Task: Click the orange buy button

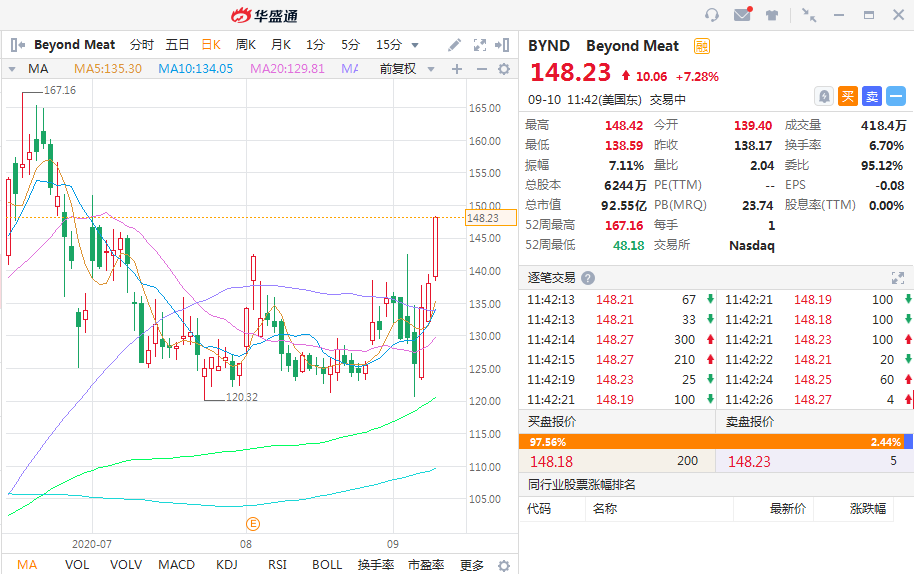Action: click(848, 96)
